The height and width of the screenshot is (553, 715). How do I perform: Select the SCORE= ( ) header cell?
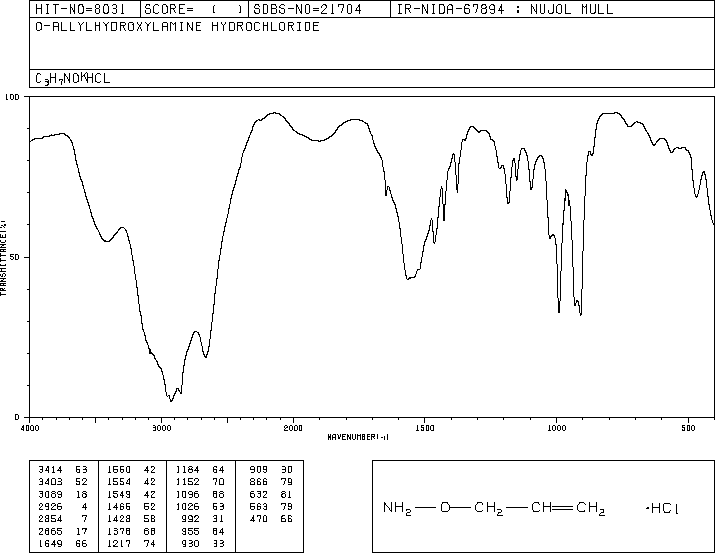pos(194,9)
